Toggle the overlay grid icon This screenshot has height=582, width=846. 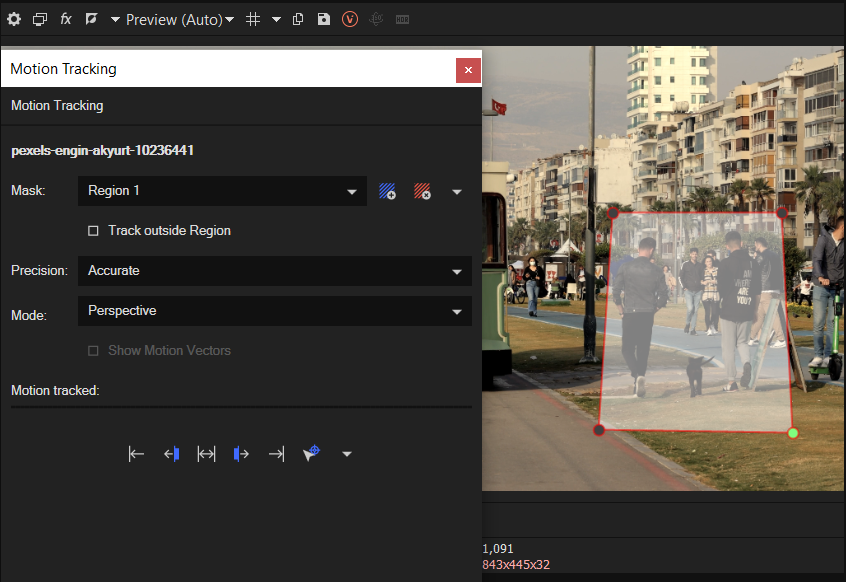tap(253, 19)
